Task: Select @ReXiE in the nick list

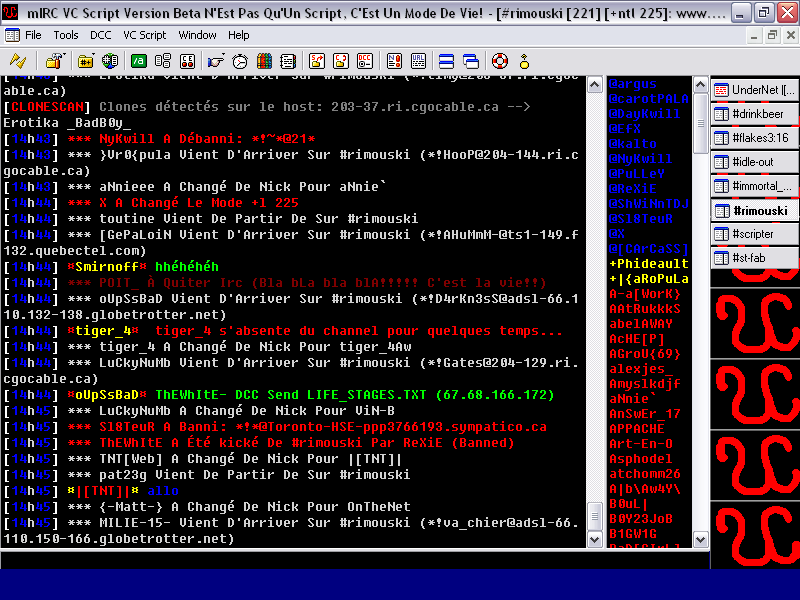Action: (x=633, y=188)
